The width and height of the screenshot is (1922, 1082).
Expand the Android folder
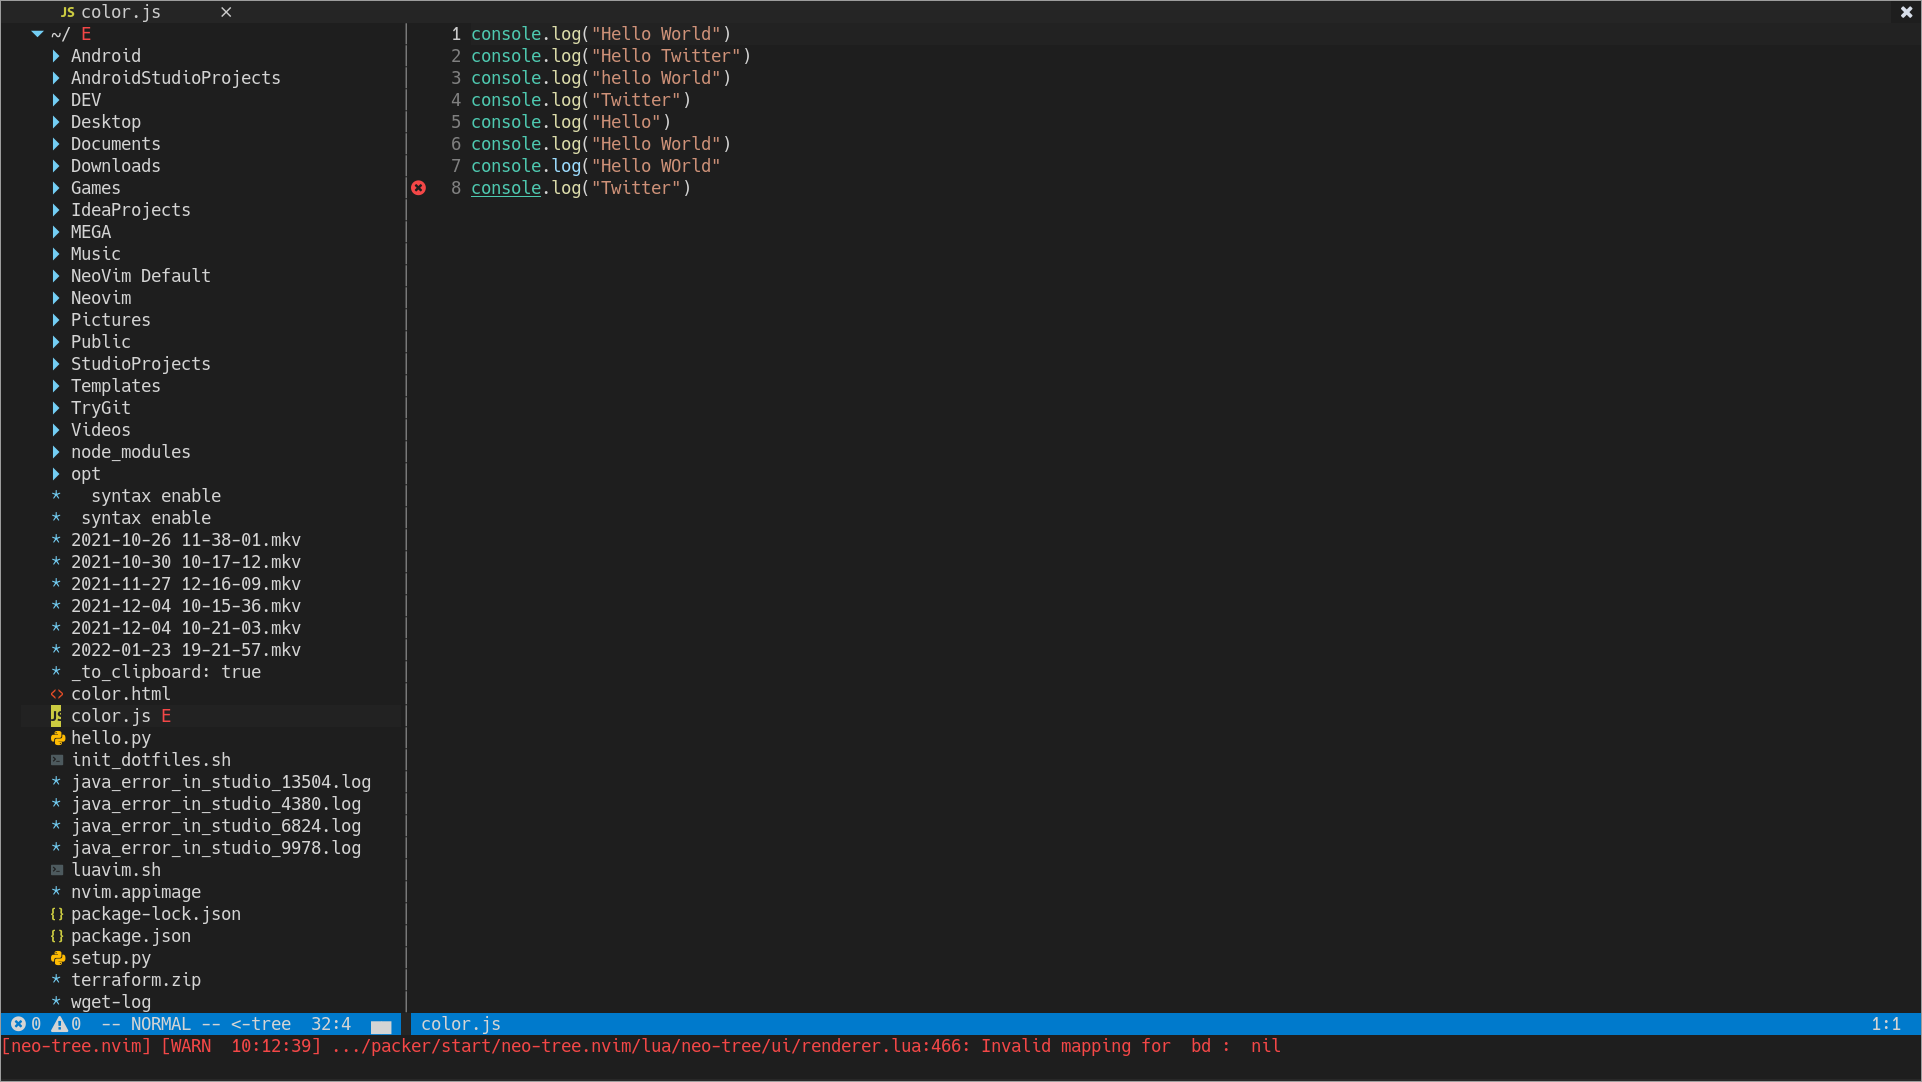point(56,56)
